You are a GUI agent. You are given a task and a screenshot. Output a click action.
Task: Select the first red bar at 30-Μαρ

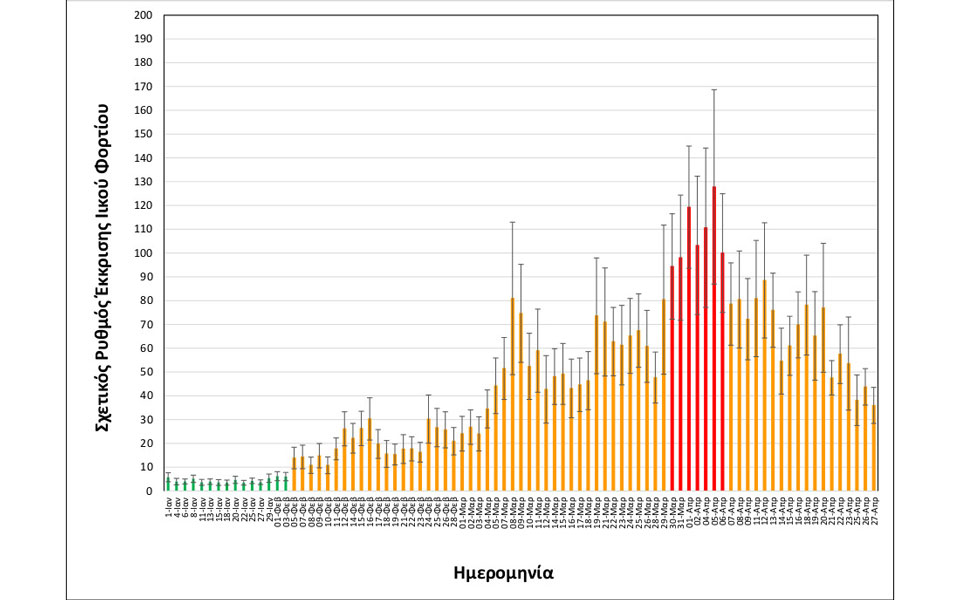(x=672, y=380)
